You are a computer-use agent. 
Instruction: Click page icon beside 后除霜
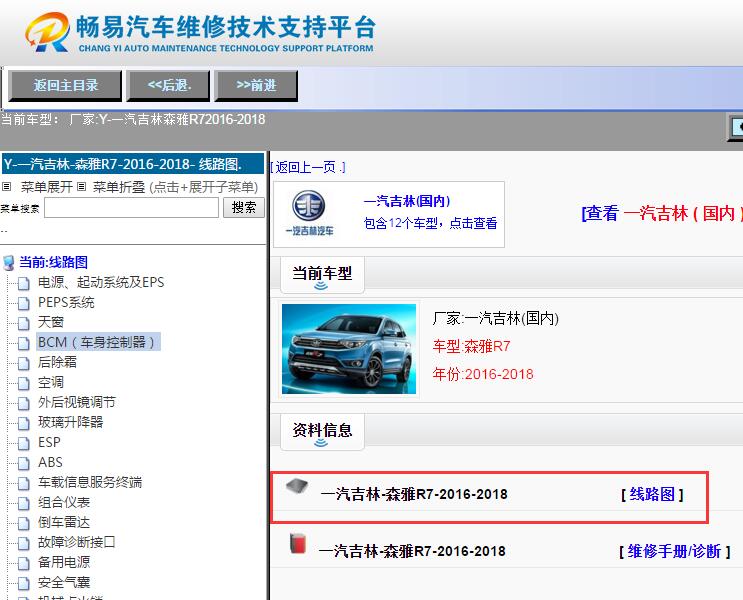coord(24,363)
